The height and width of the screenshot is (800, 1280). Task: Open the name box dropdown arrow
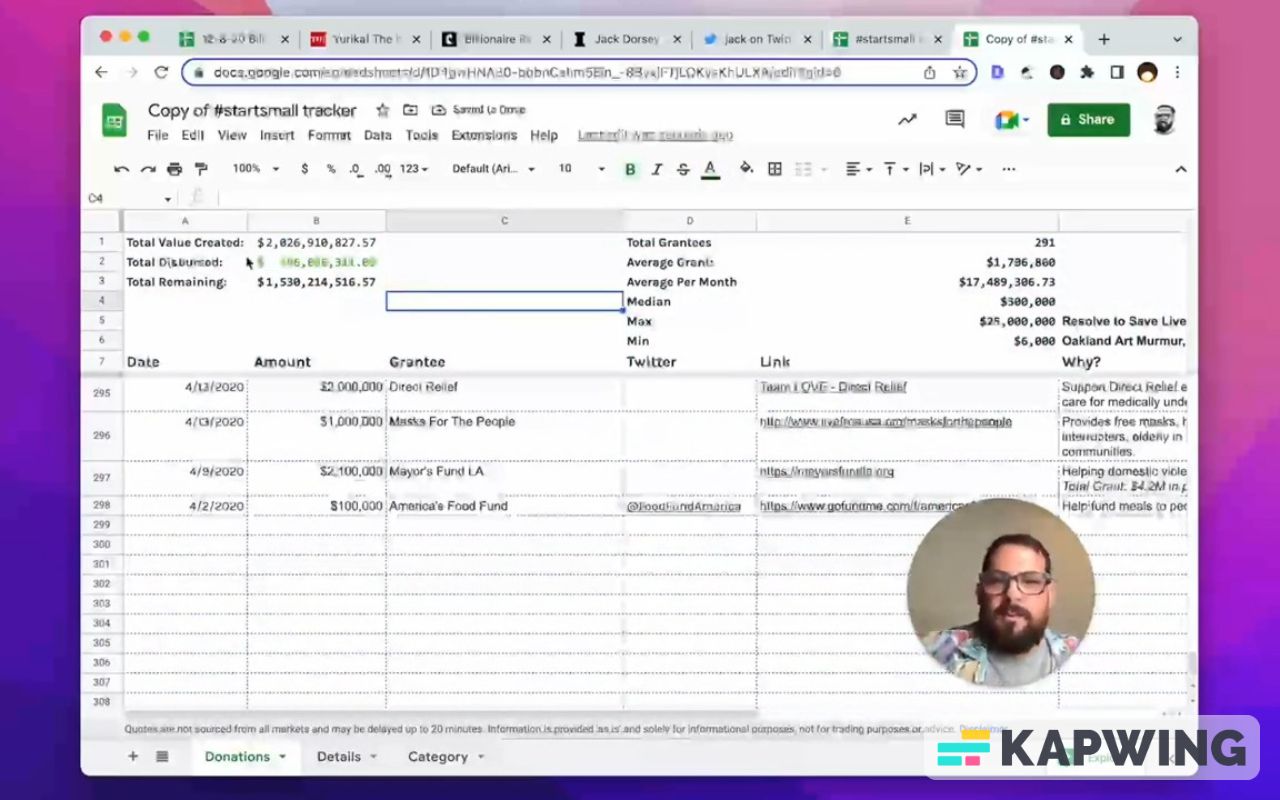[168, 199]
